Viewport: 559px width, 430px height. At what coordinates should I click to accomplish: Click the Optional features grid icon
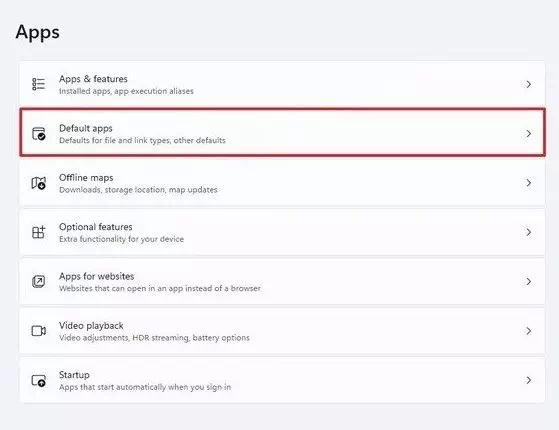click(x=39, y=232)
